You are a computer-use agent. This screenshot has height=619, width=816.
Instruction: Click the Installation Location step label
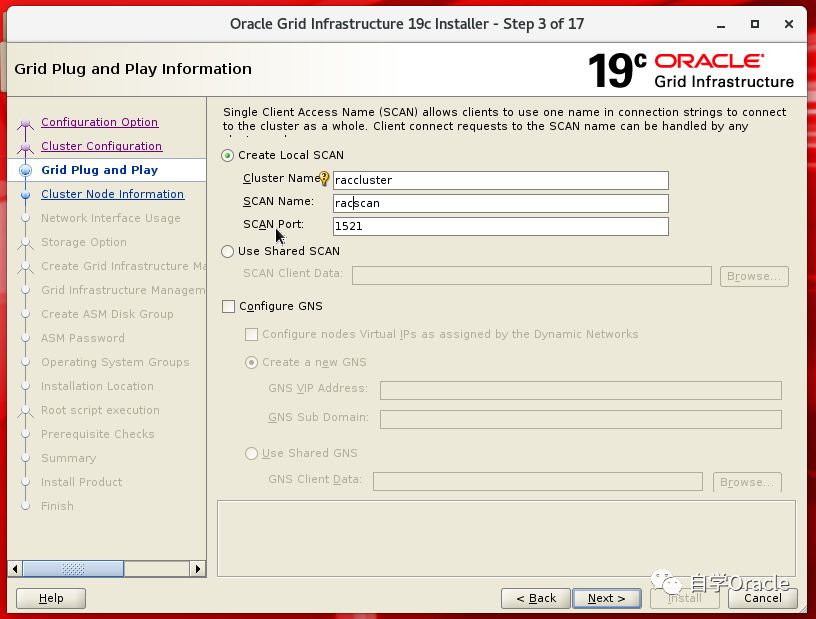tap(97, 386)
